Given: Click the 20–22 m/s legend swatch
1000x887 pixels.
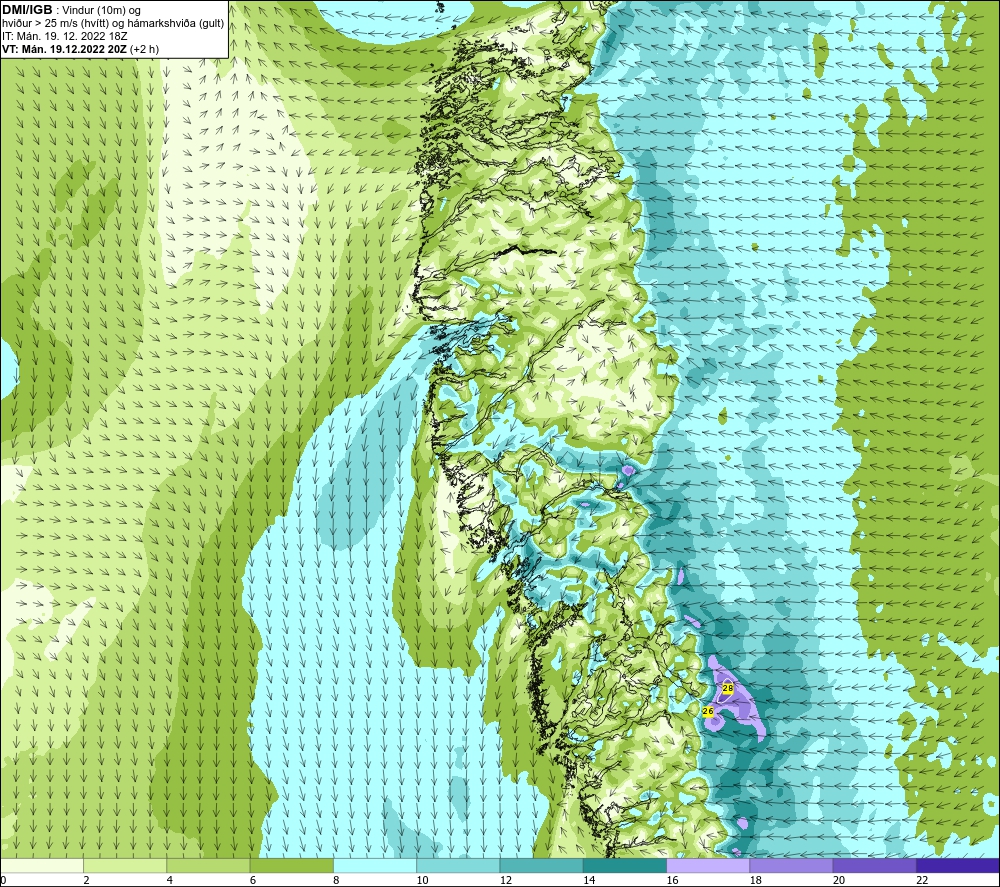Looking at the screenshot, I should coord(874,865).
